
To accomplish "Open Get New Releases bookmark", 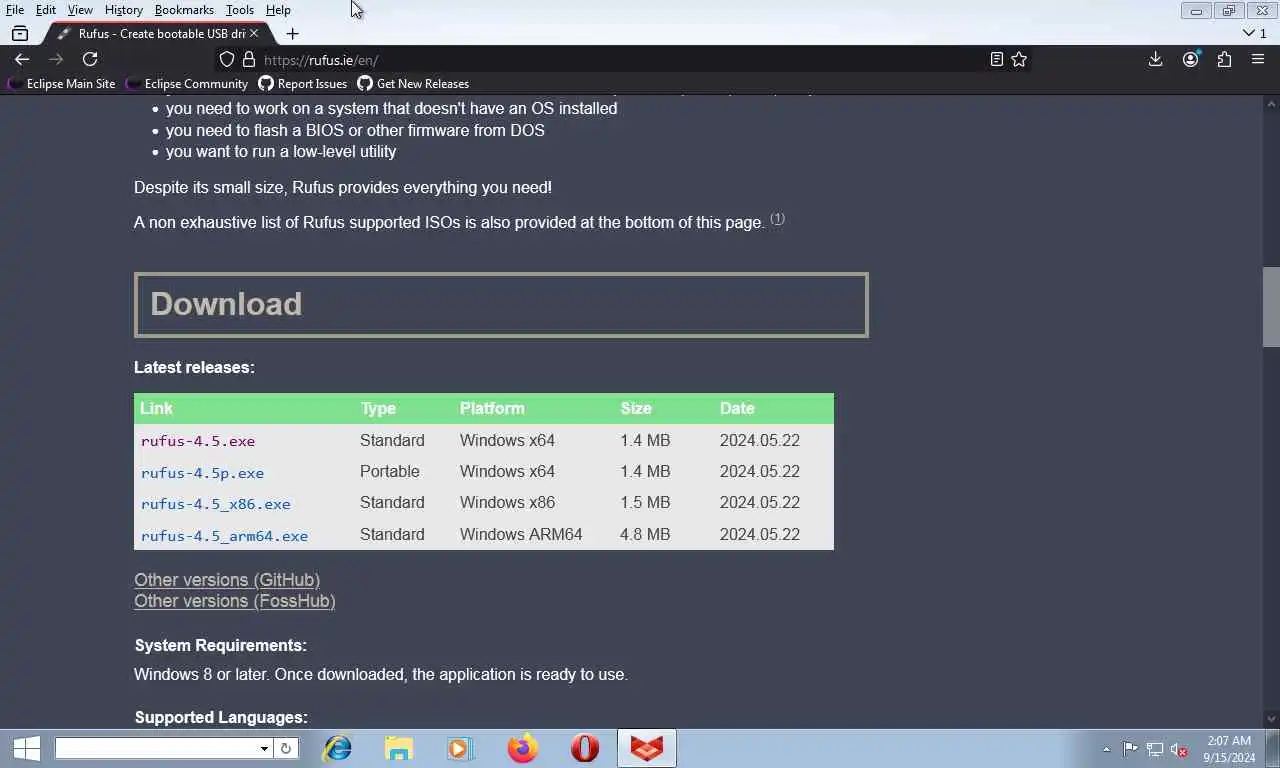I will [x=413, y=84].
